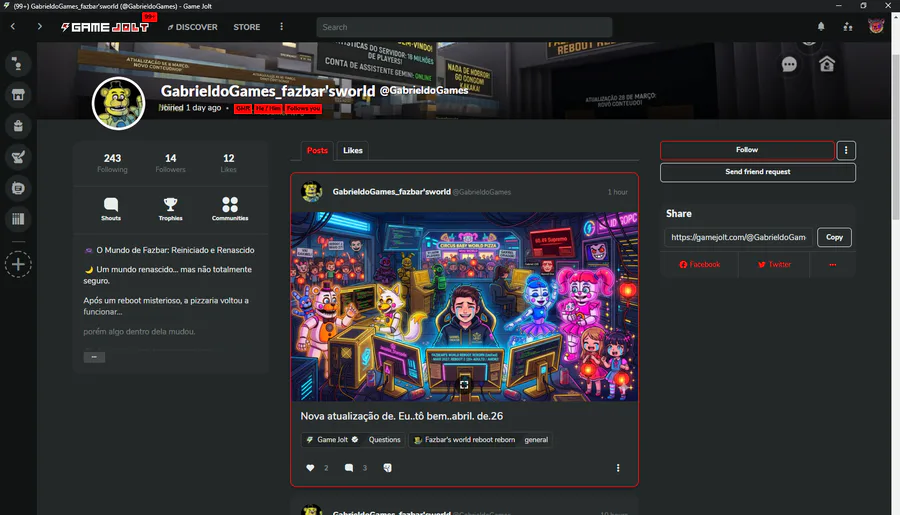The image size is (900, 515).
Task: Share profile on Facebook
Action: coord(699,265)
